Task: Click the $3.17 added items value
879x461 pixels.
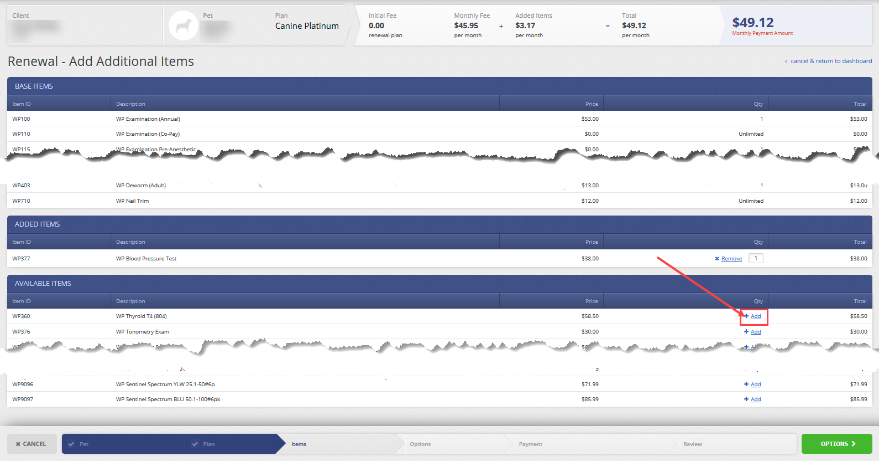Action: pyautogui.click(x=525, y=25)
